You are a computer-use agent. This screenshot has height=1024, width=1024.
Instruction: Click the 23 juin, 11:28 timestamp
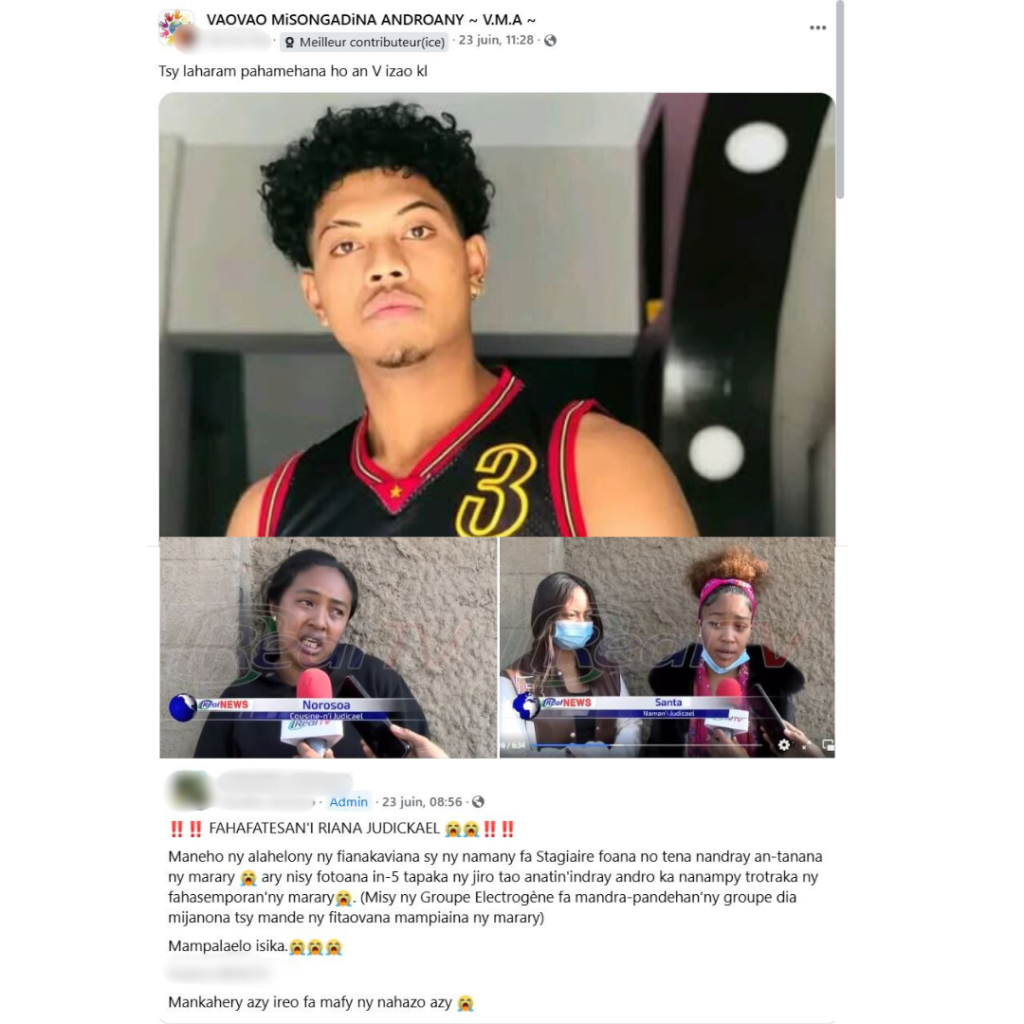496,40
